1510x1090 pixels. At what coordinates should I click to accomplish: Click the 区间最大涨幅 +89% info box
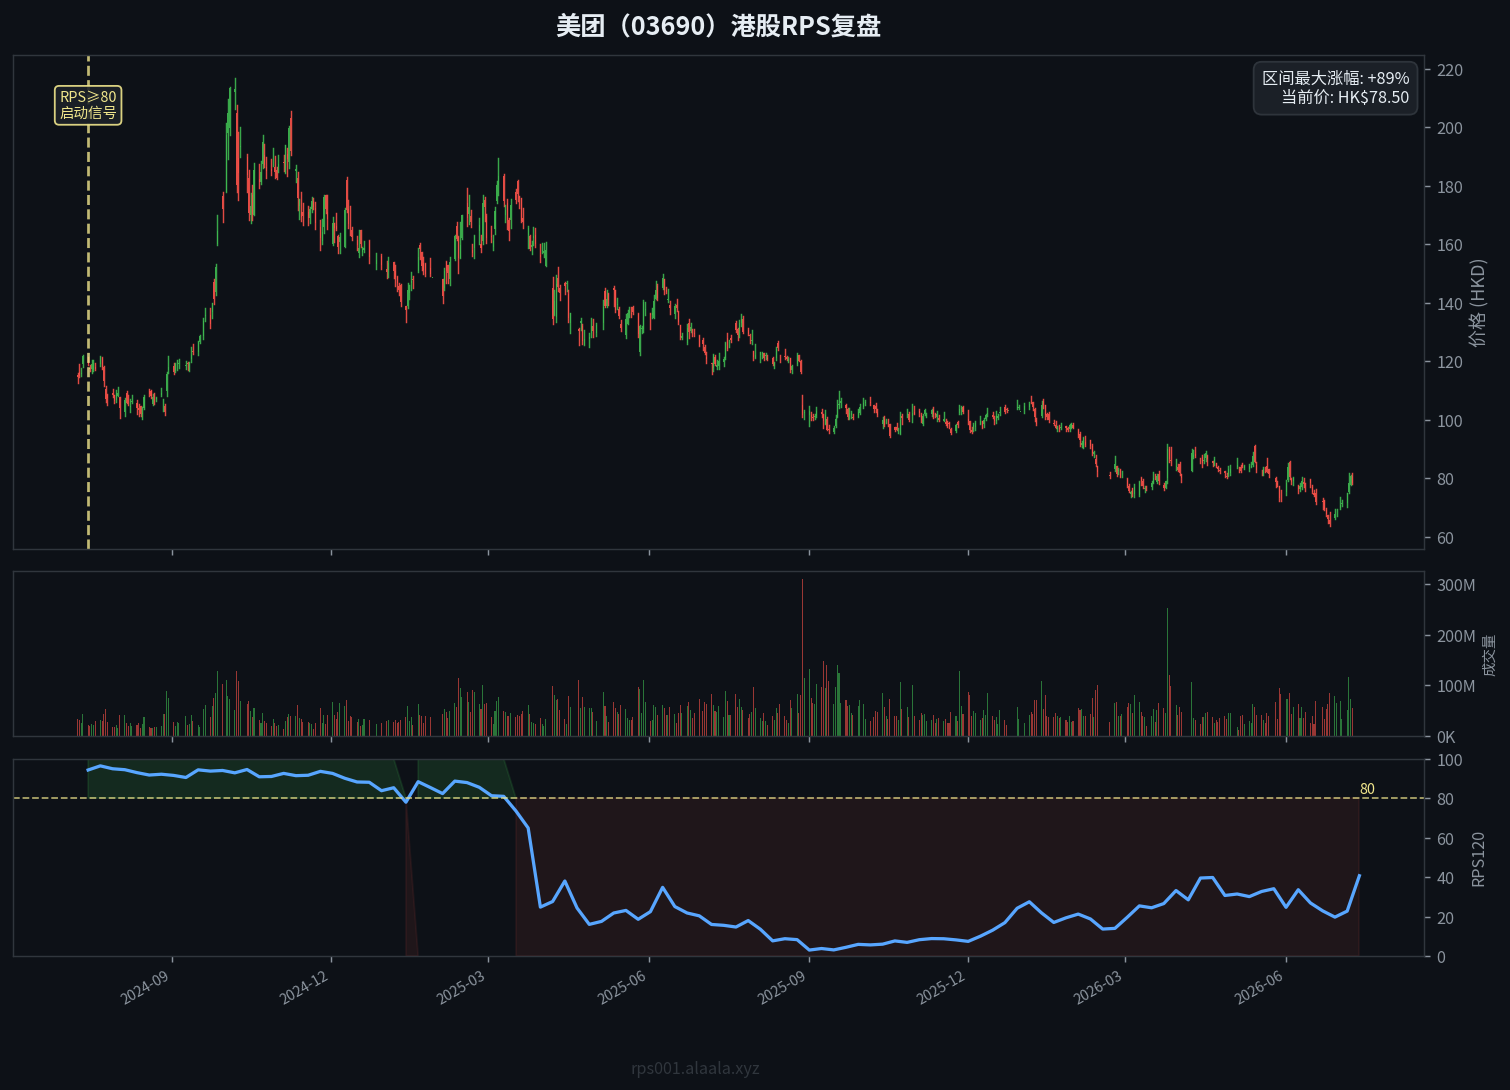pos(1335,88)
